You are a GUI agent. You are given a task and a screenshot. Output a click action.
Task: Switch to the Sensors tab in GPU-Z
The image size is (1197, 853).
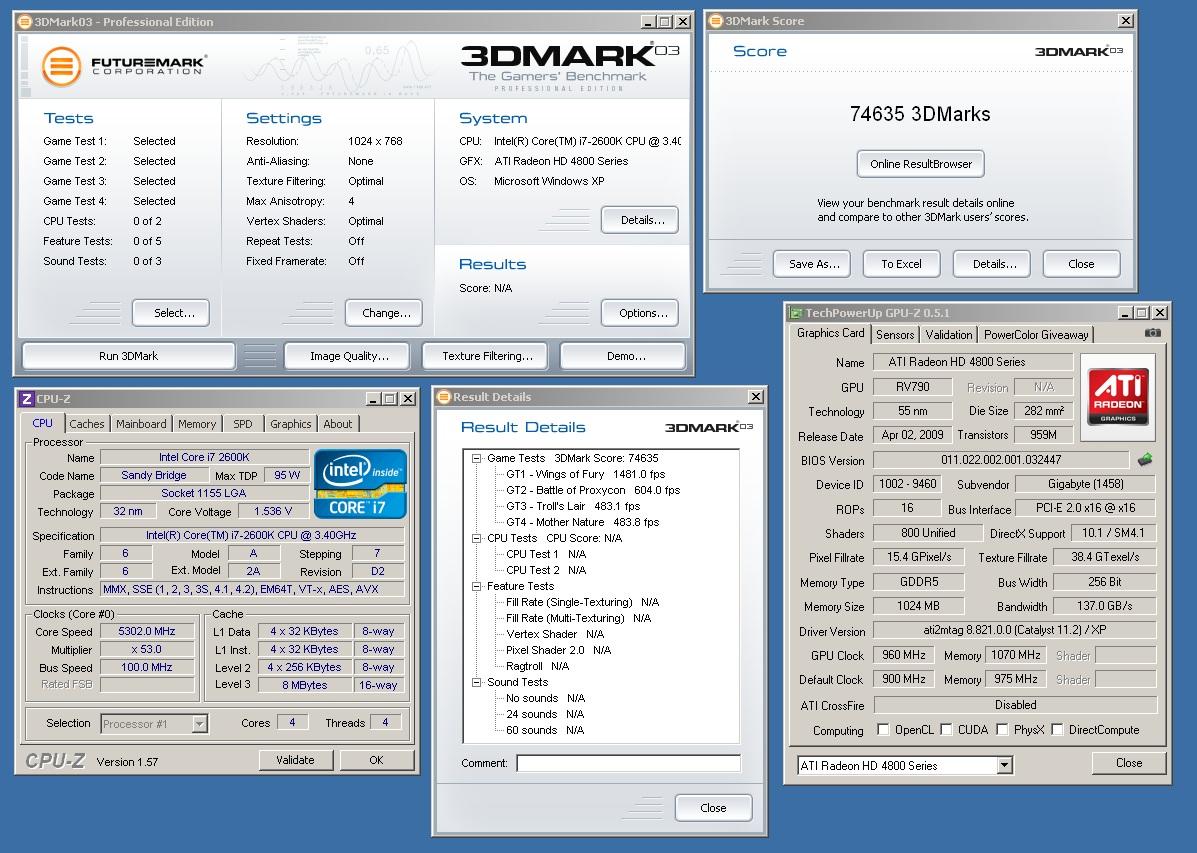895,334
